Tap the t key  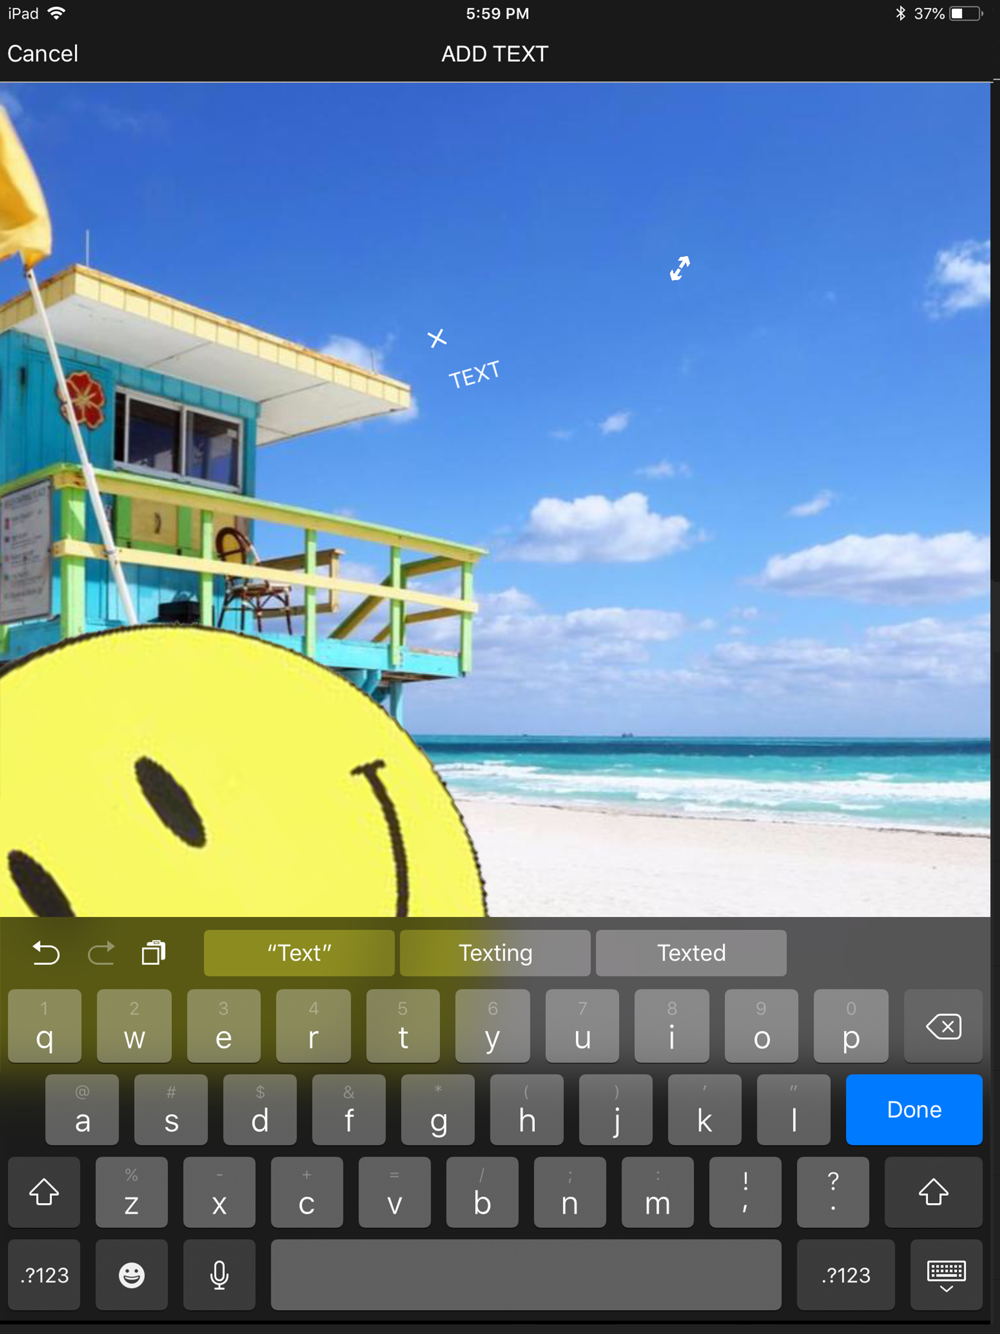coord(403,1026)
